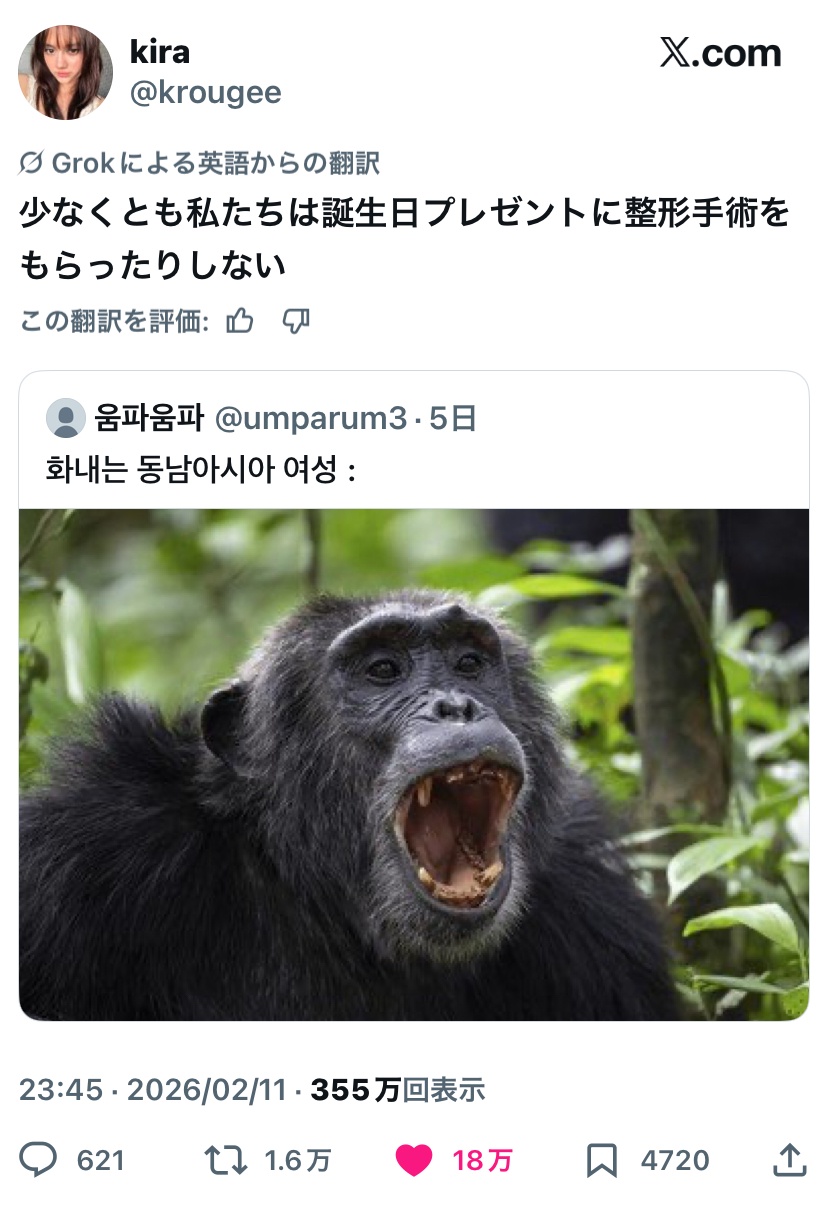Open the X.com logo link
Image resolution: width=828 pixels, height=1210 pixels.
tap(720, 53)
